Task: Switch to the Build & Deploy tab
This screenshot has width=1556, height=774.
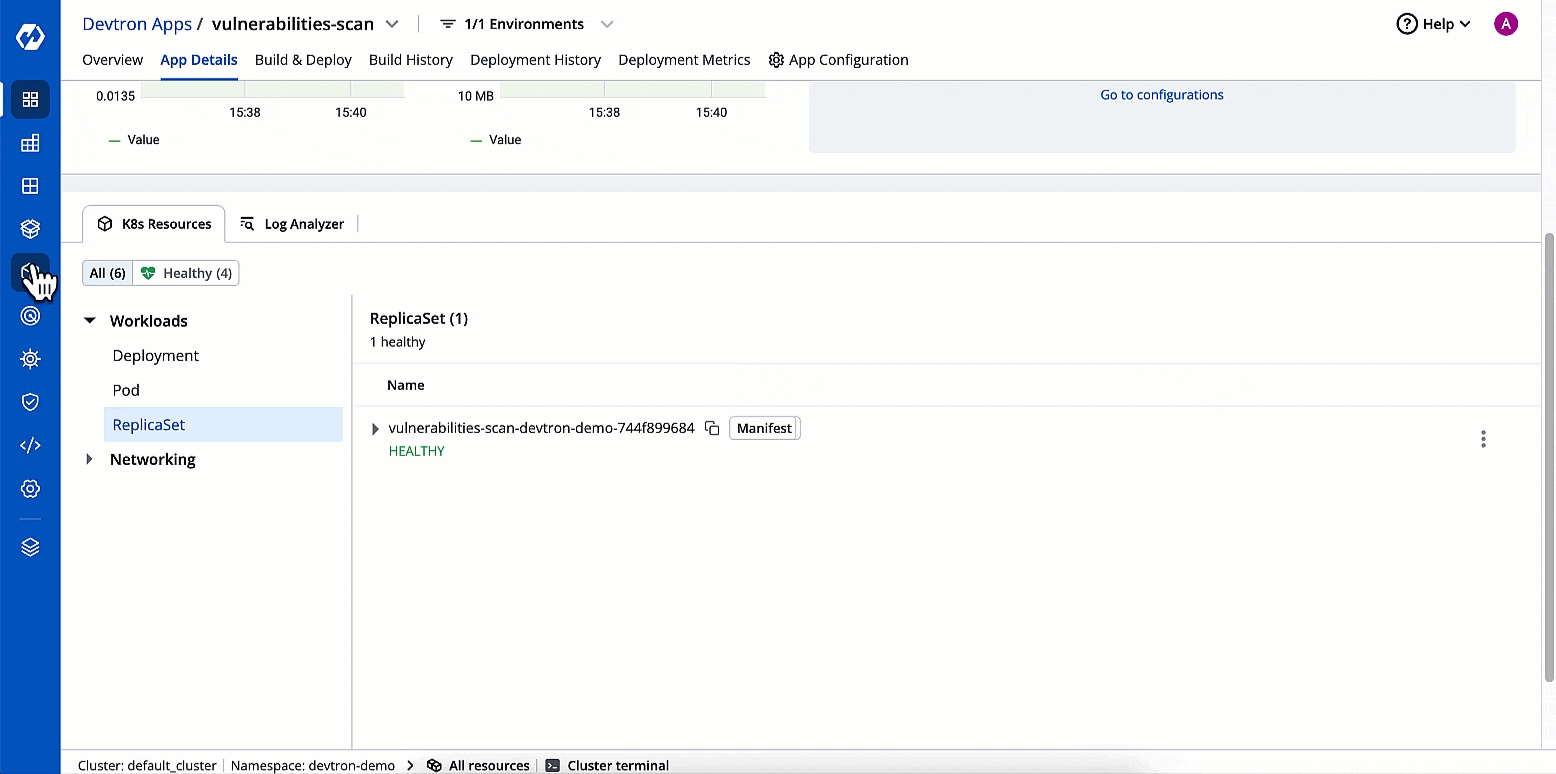Action: tap(303, 60)
